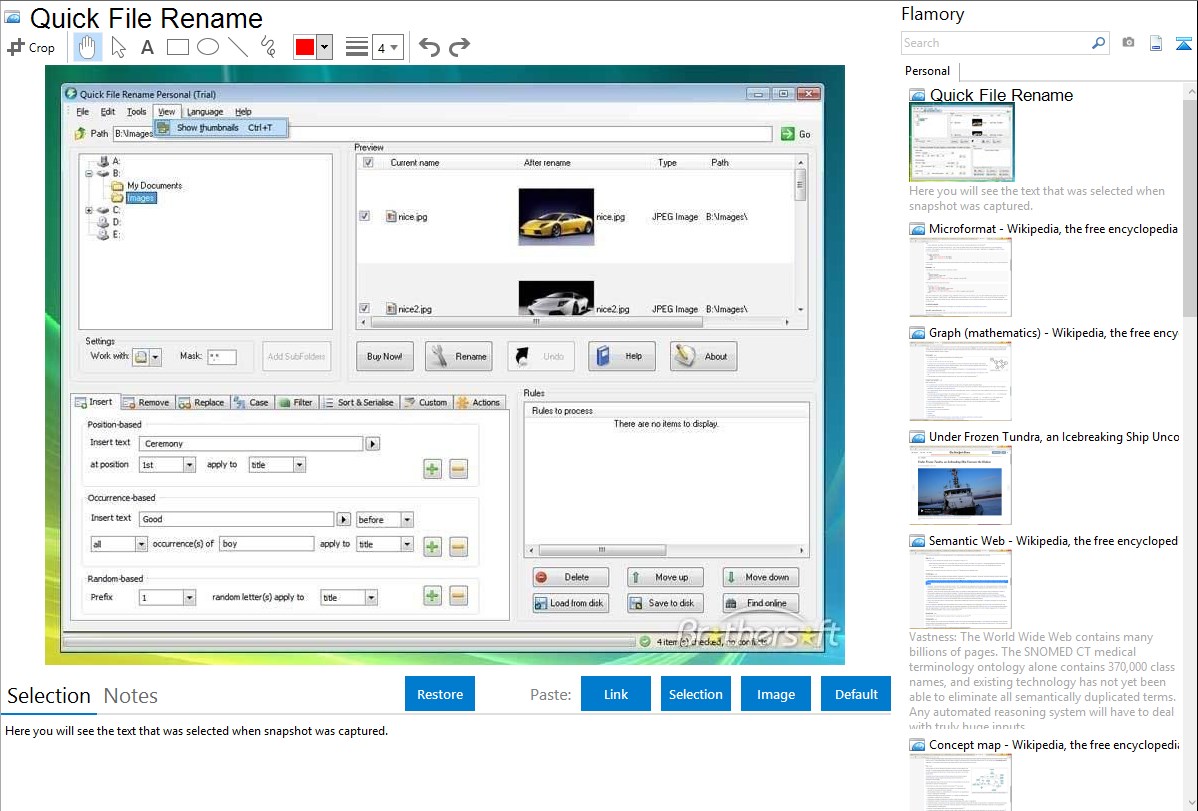
Task: Open the Actions tab
Action: 478,403
